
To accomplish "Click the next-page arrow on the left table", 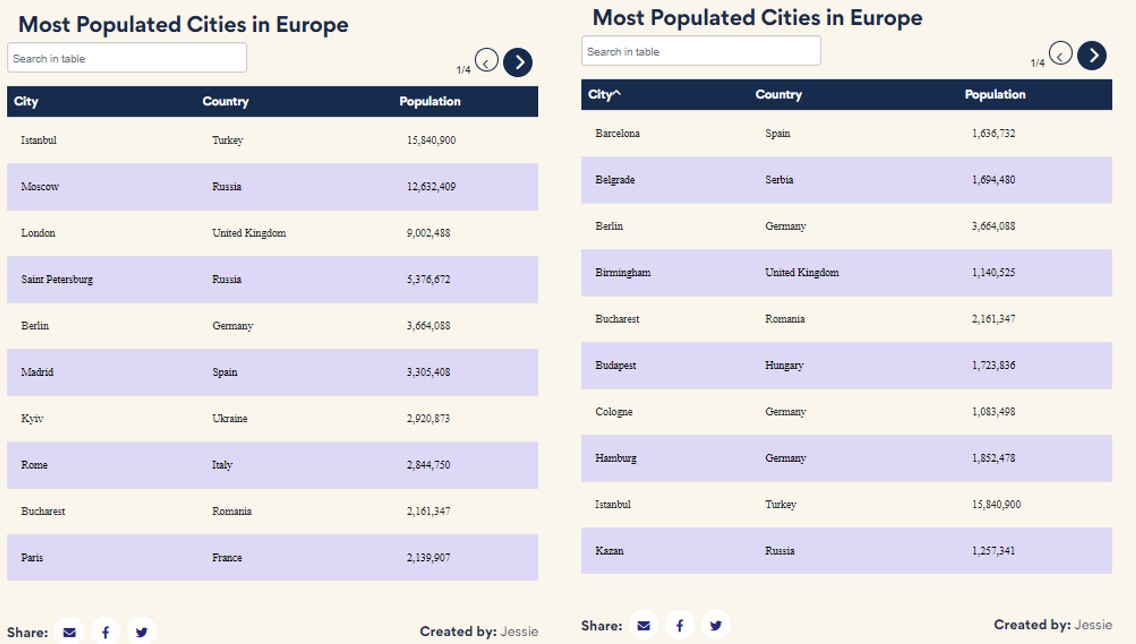I will [x=517, y=61].
